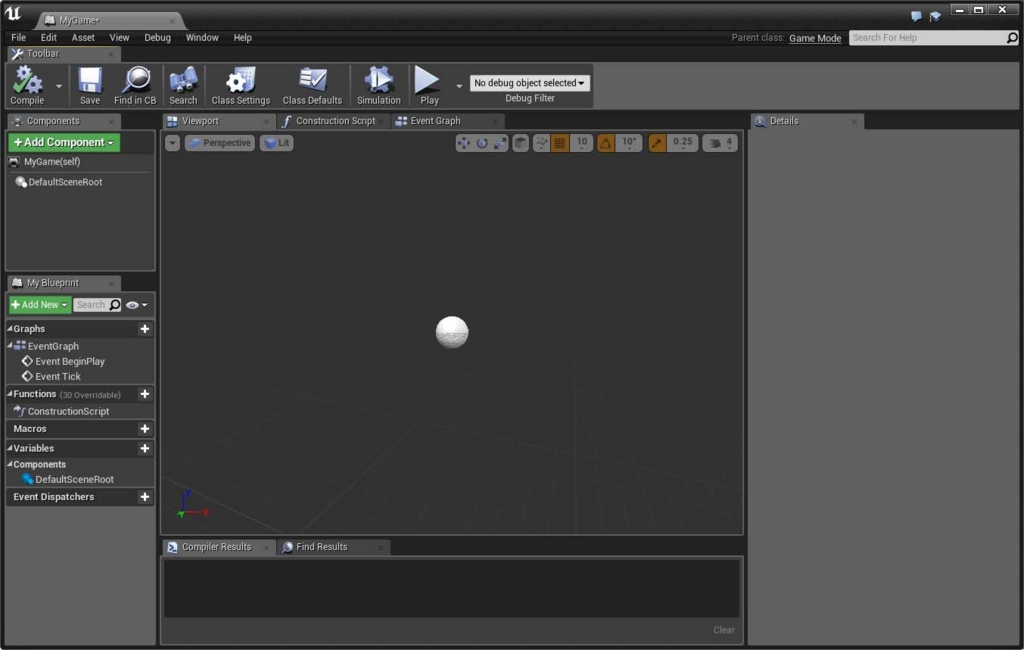Open the Lit view mode dropdown
The image size is (1024, 650).
coord(276,143)
